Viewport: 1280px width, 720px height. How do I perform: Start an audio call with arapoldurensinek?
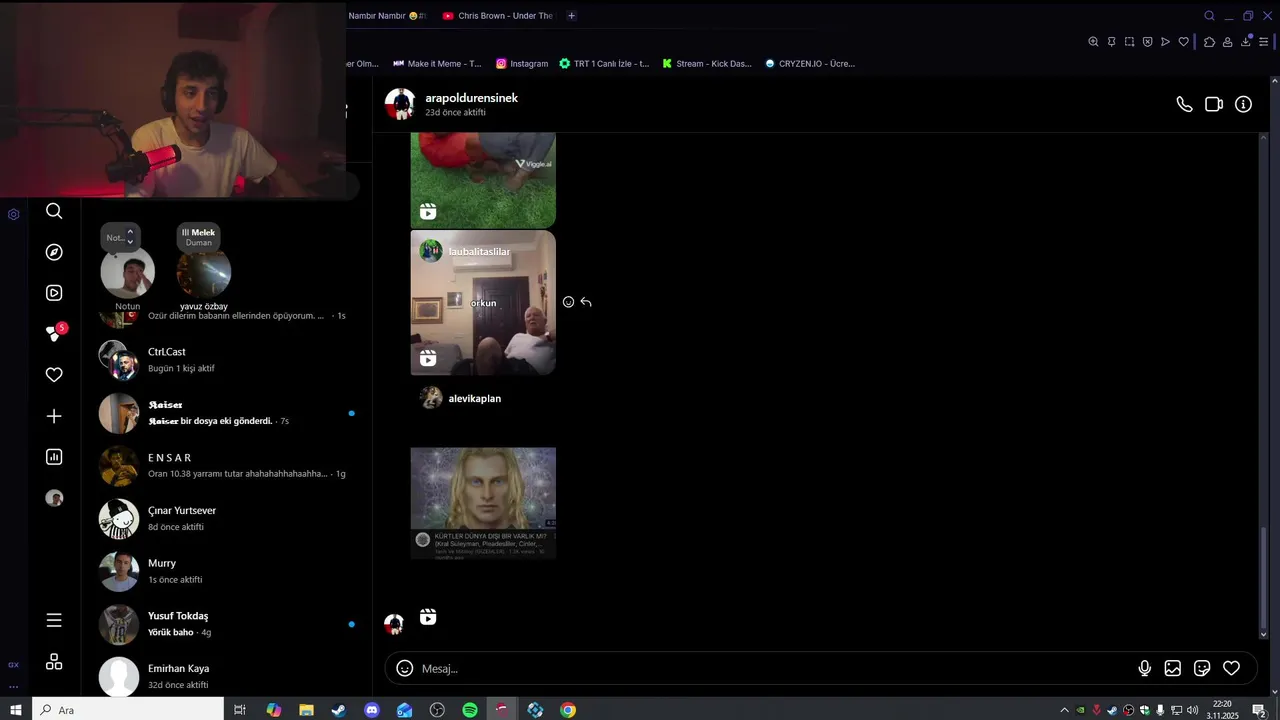click(x=1184, y=104)
